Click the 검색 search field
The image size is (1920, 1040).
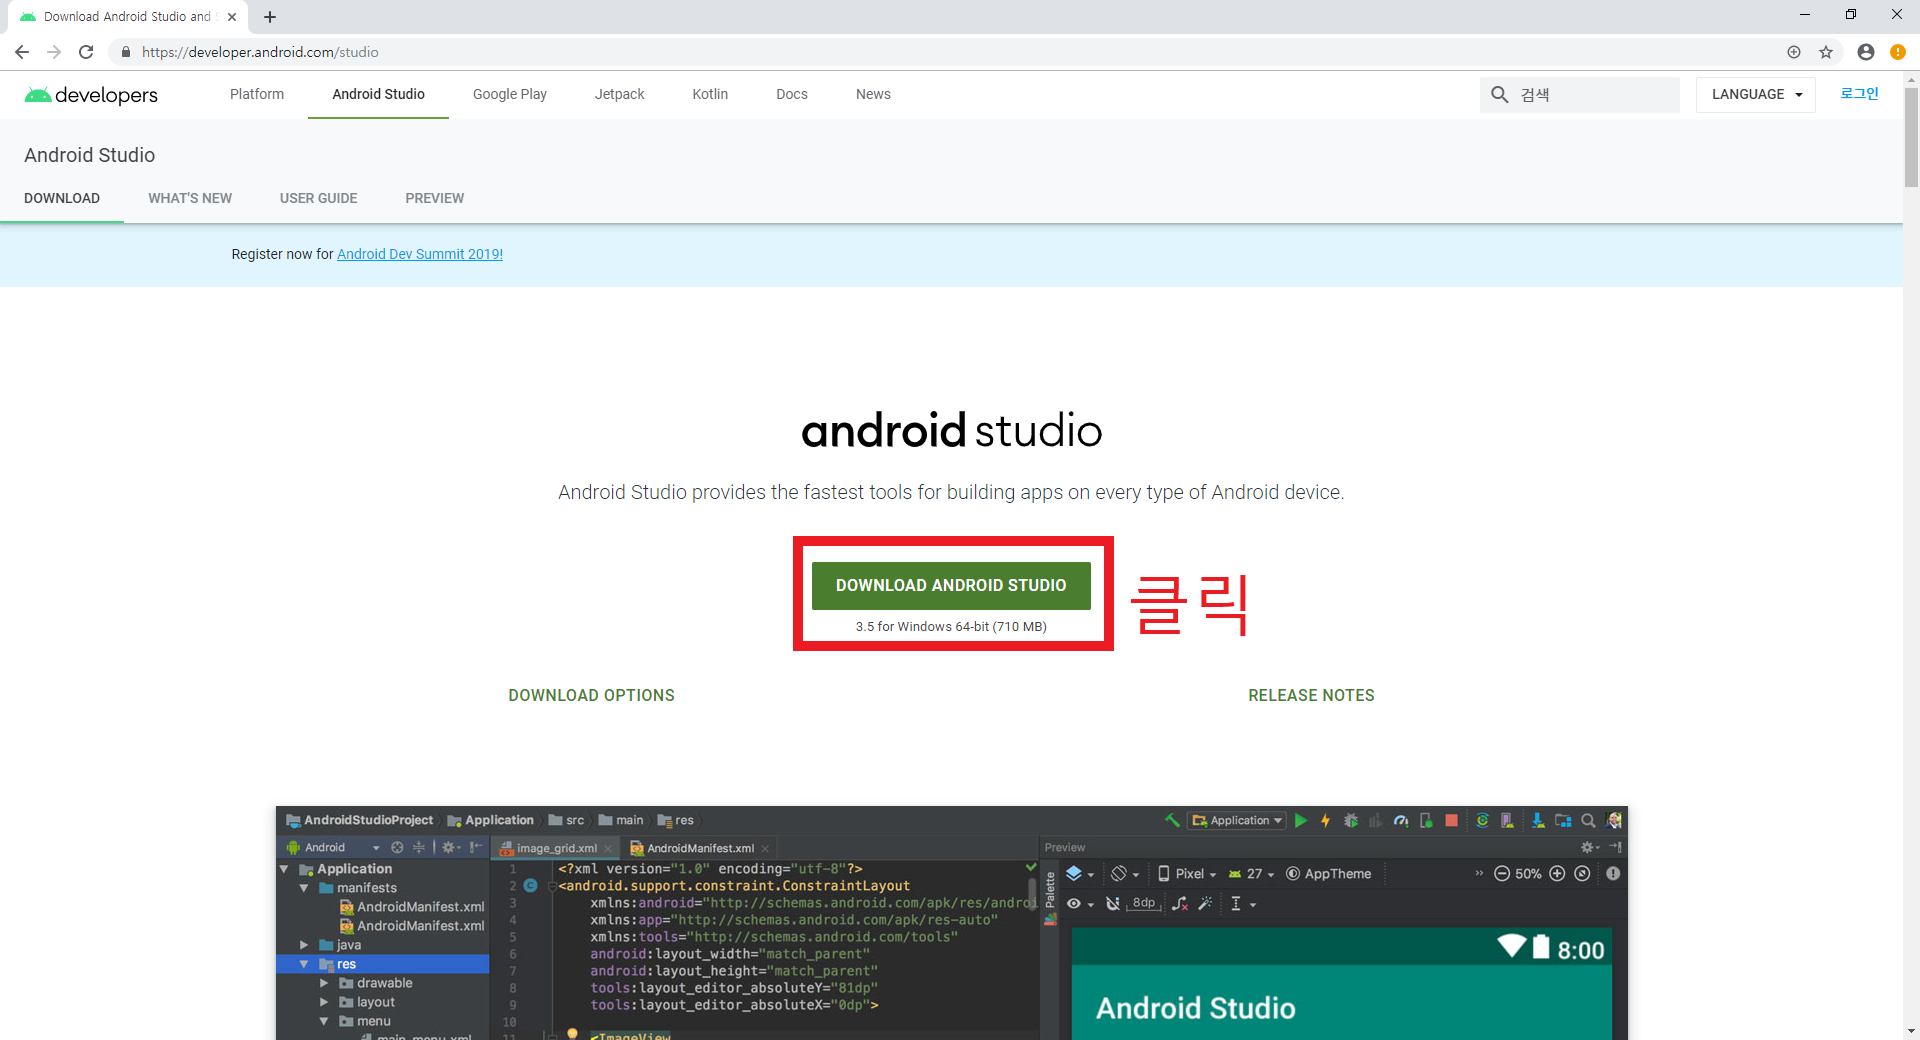[x=1580, y=94]
